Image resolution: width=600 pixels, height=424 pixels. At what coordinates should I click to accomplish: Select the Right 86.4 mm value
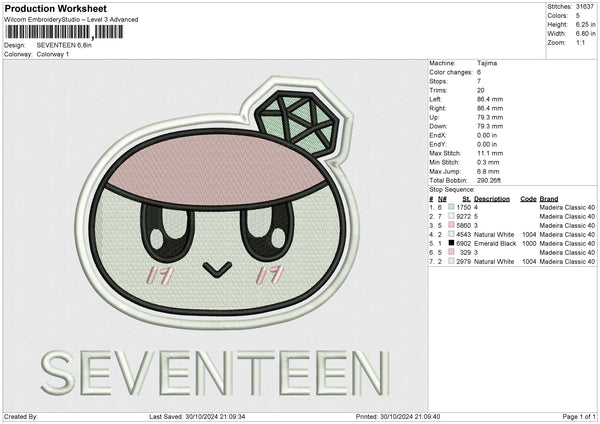click(x=490, y=108)
